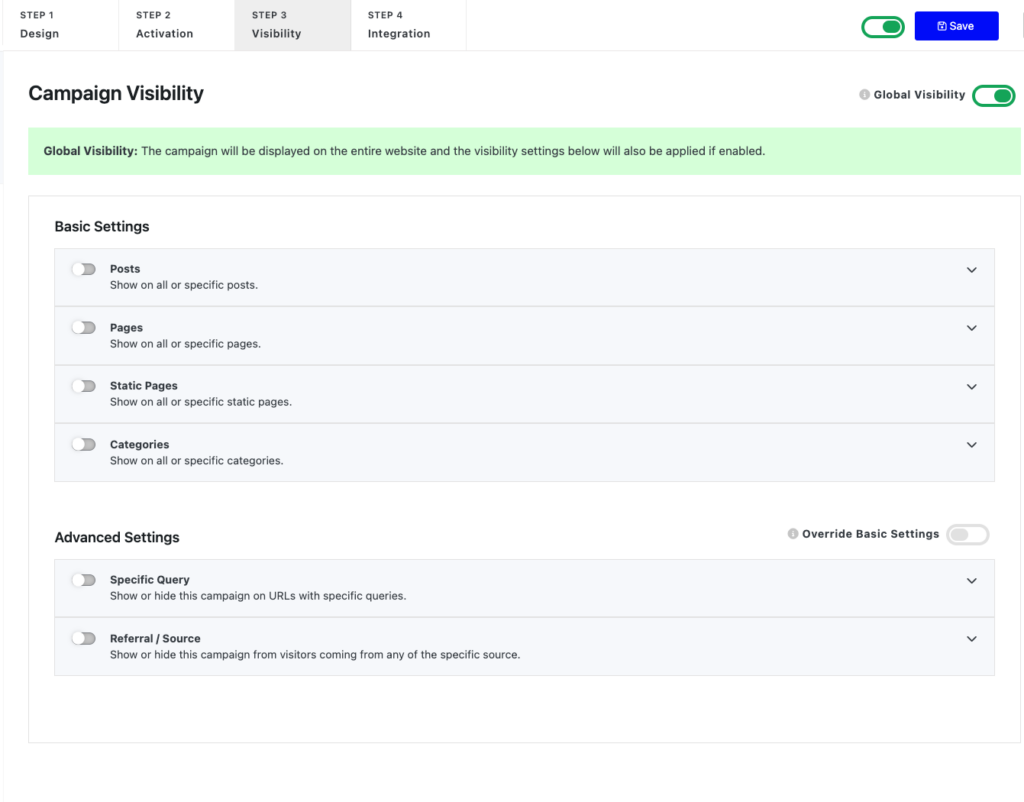The image size is (1024, 802).
Task: Click the Basic Settings heading
Action: pos(102,227)
